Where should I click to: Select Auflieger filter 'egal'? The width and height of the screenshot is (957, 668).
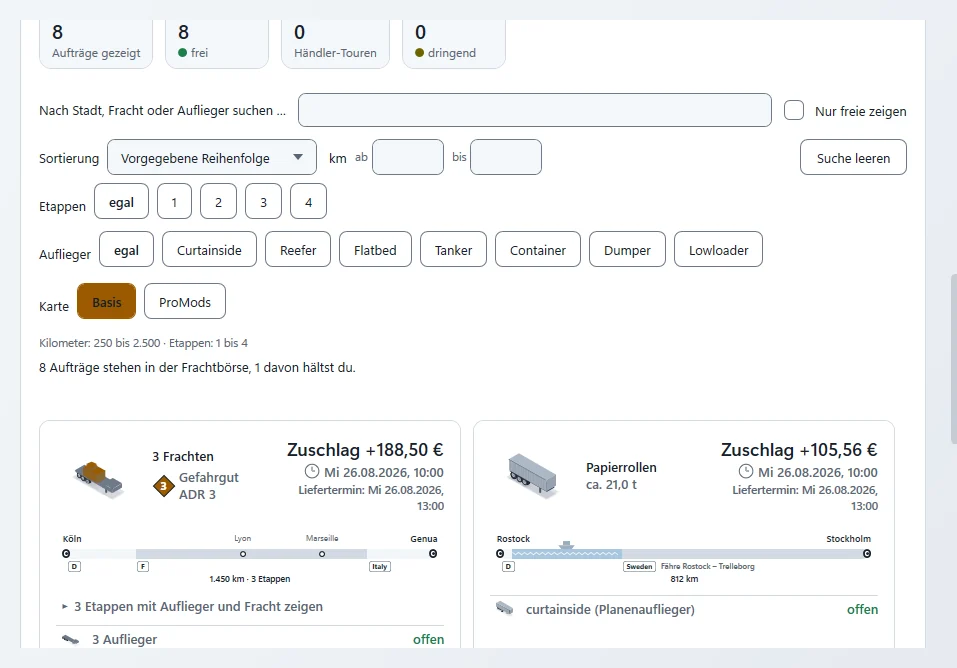coord(126,249)
